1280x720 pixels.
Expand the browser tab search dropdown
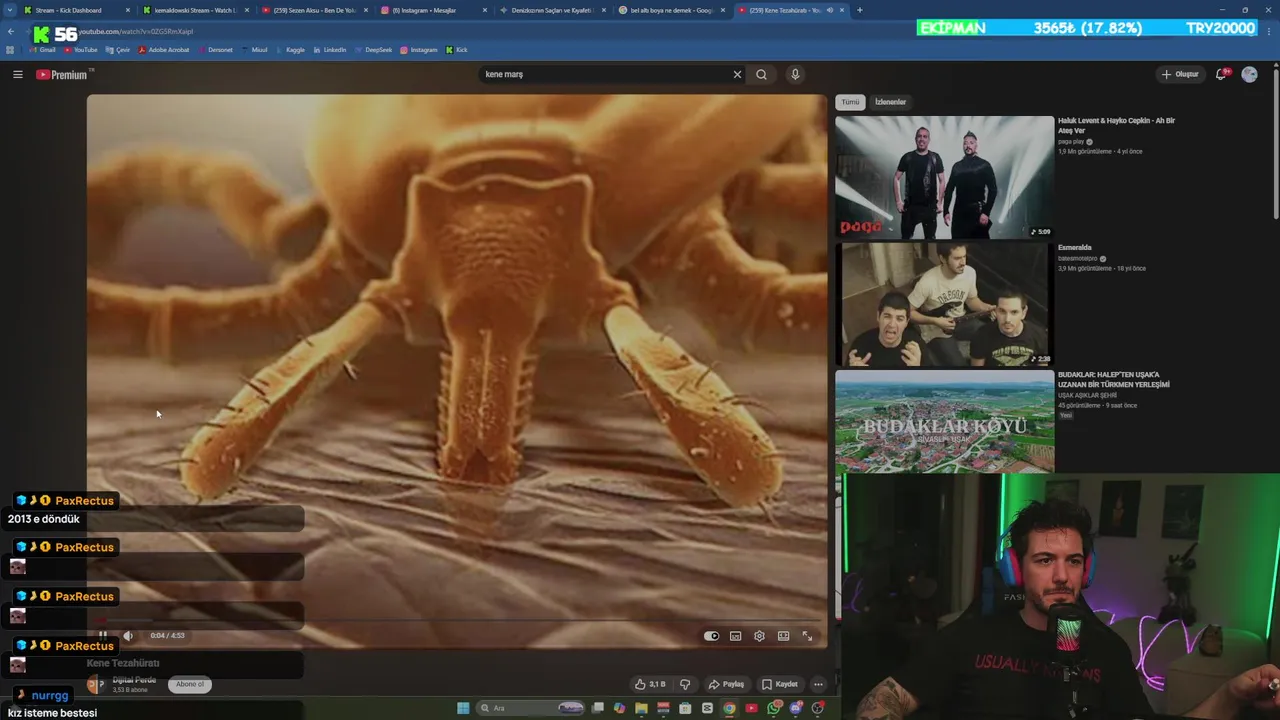[10, 10]
